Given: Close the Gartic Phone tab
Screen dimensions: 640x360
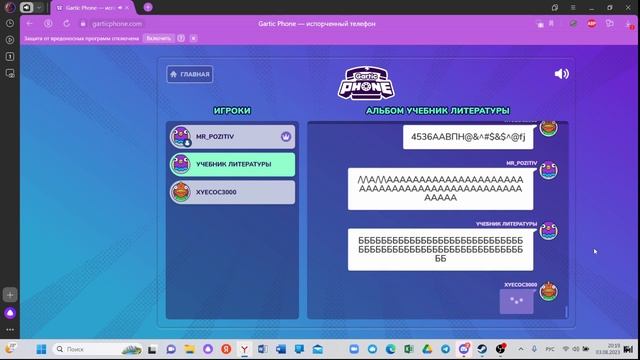Looking at the screenshot, I should click(x=128, y=8).
